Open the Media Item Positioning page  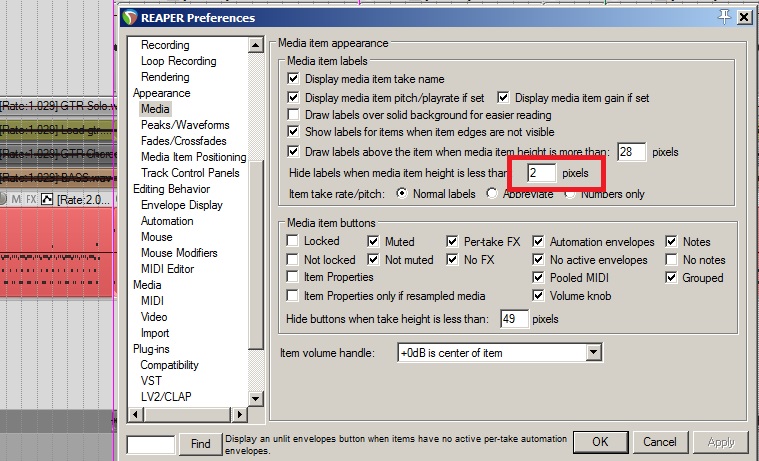click(x=194, y=157)
